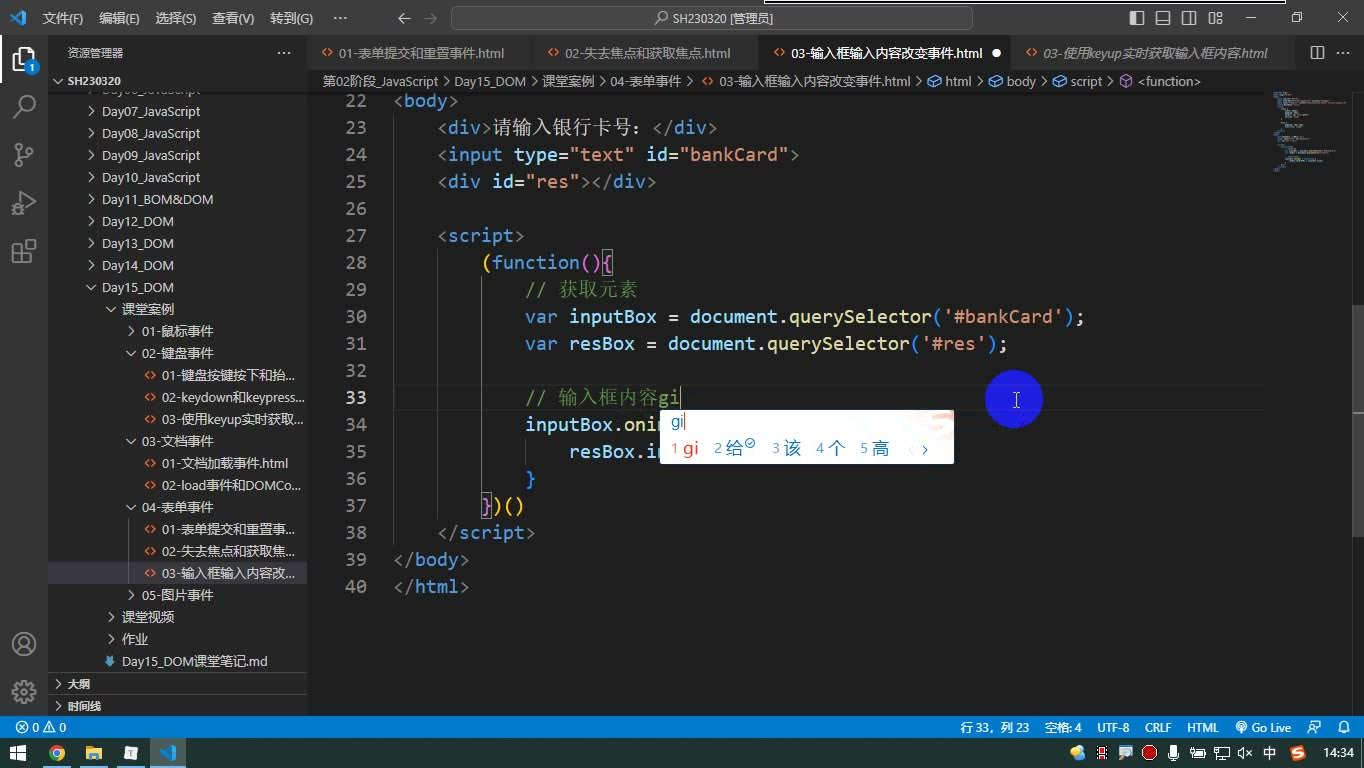1364x768 pixels.
Task: Open the Accounts menu in activity bar
Action: tap(24, 644)
